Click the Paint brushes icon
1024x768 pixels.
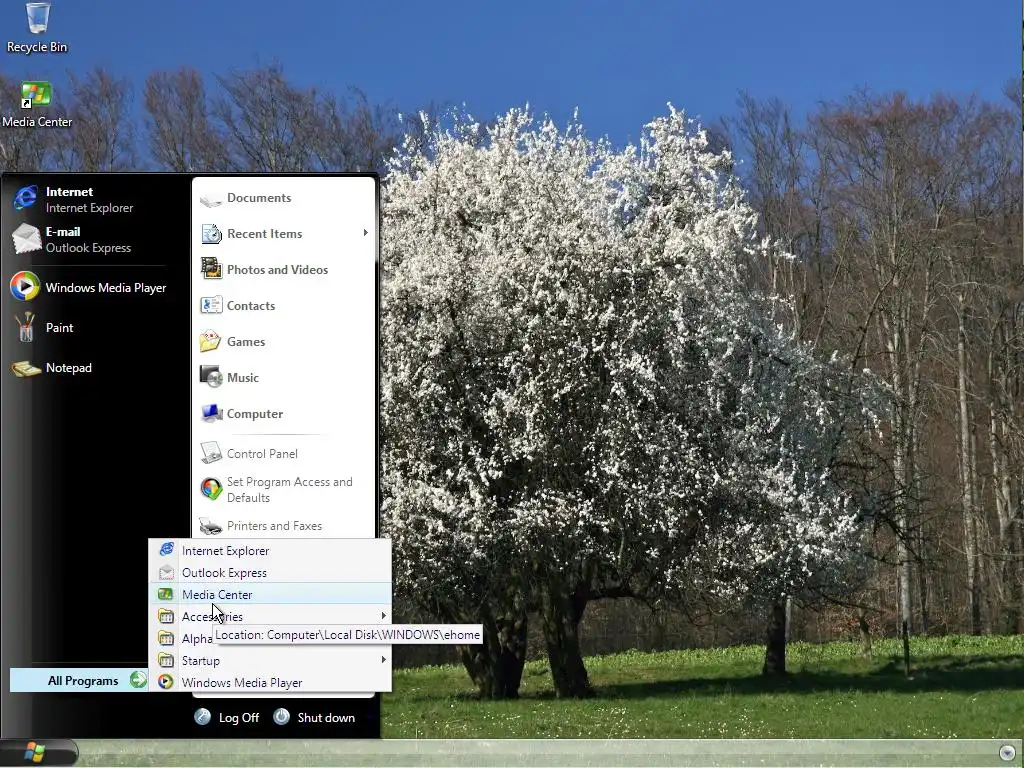pos(25,327)
